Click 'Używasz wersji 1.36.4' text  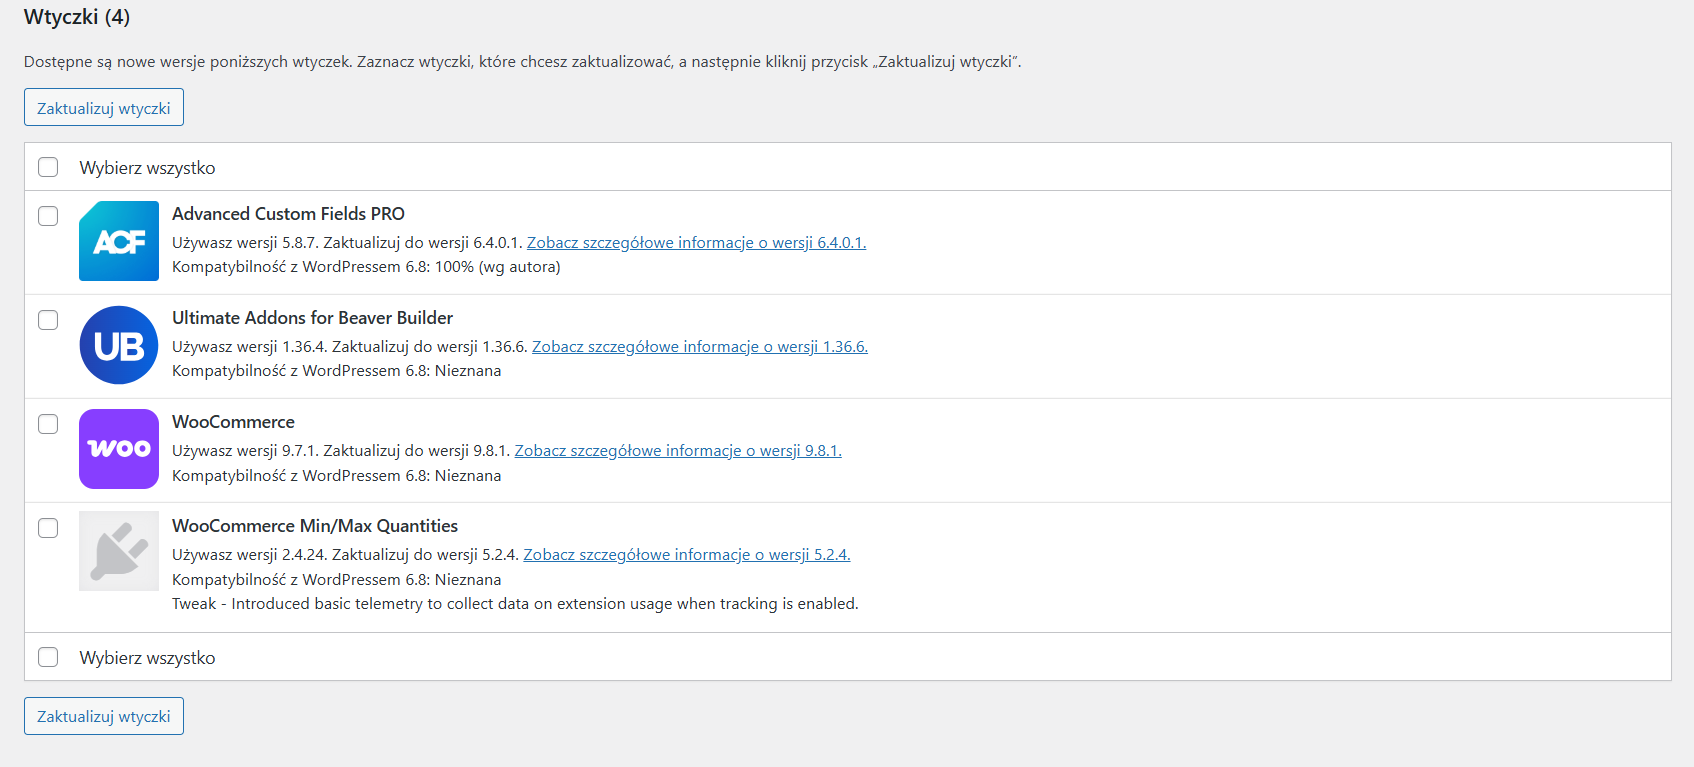tap(250, 346)
